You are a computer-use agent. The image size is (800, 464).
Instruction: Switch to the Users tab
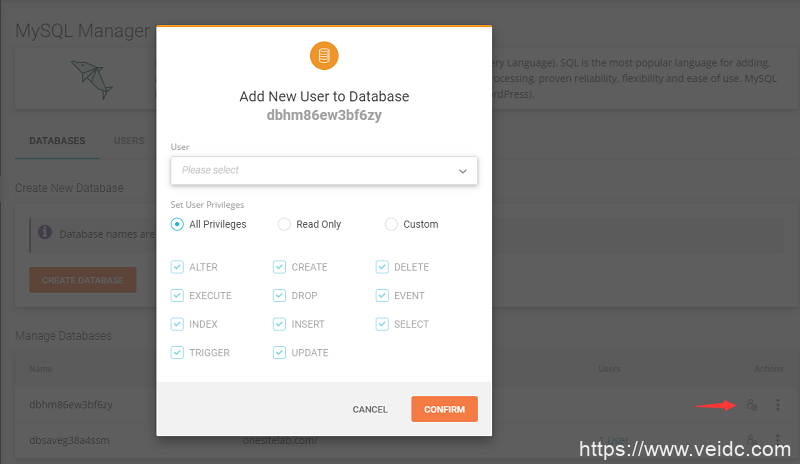point(129,141)
